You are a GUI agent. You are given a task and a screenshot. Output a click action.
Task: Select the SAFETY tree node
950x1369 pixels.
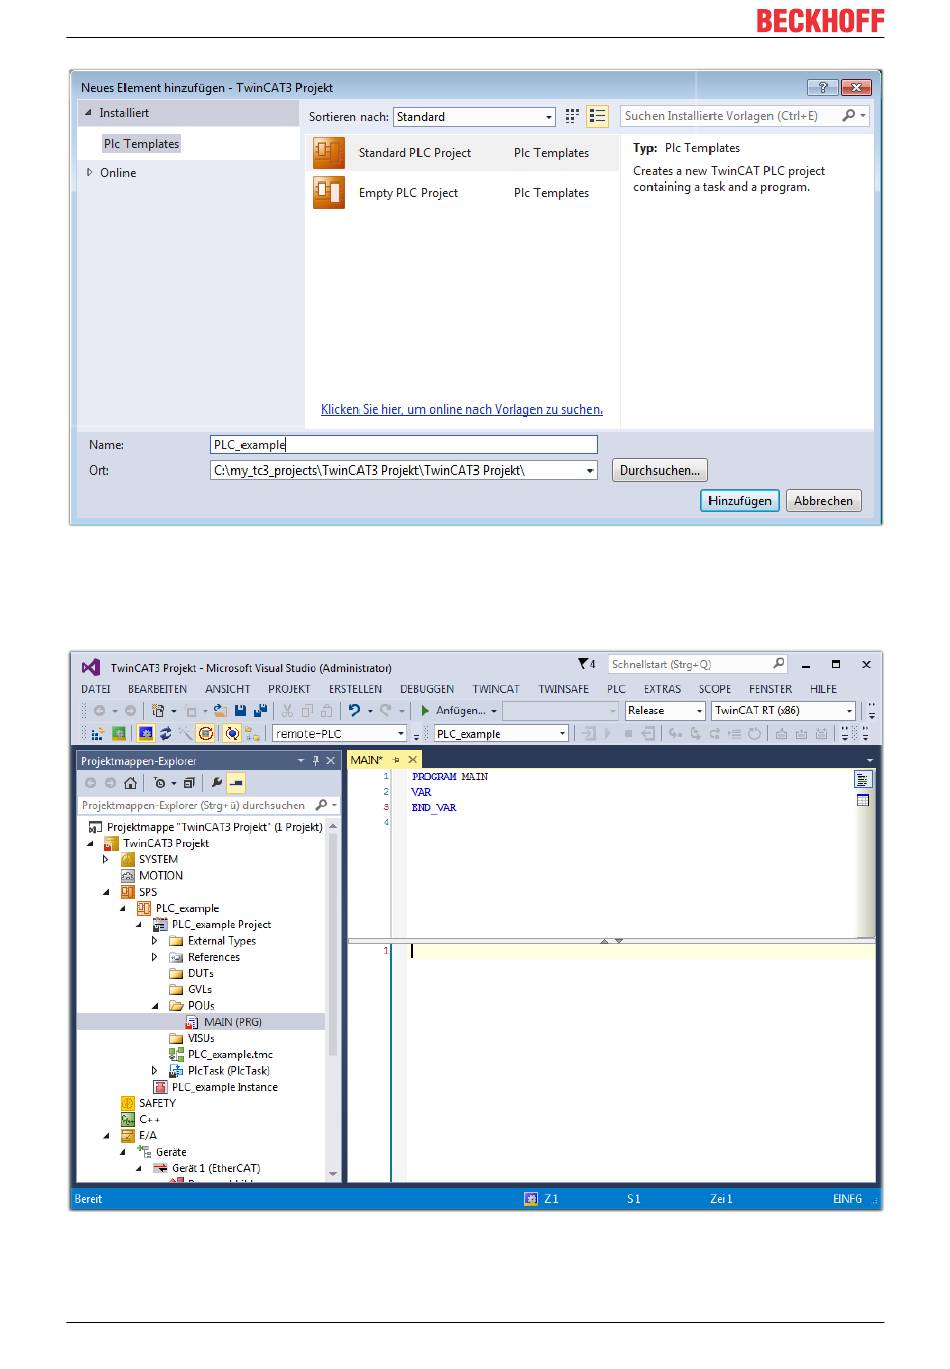(157, 1103)
